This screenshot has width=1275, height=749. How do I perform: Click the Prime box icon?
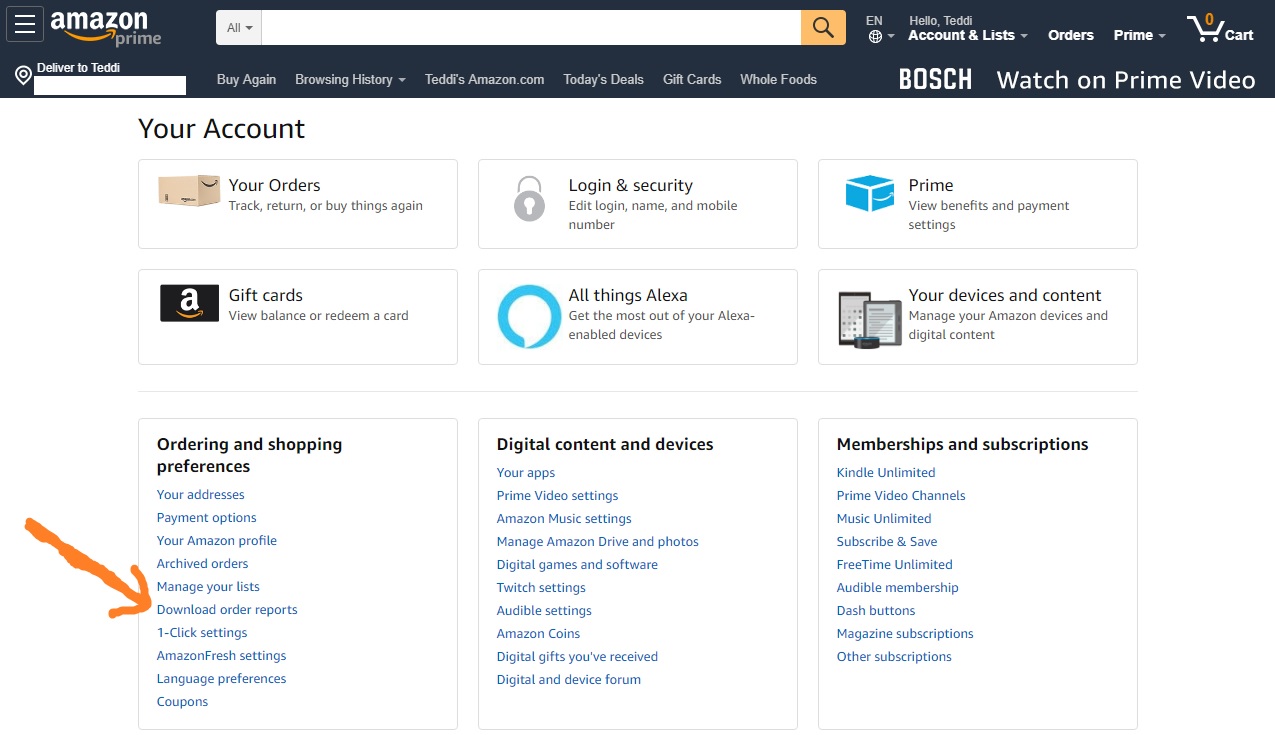869,193
